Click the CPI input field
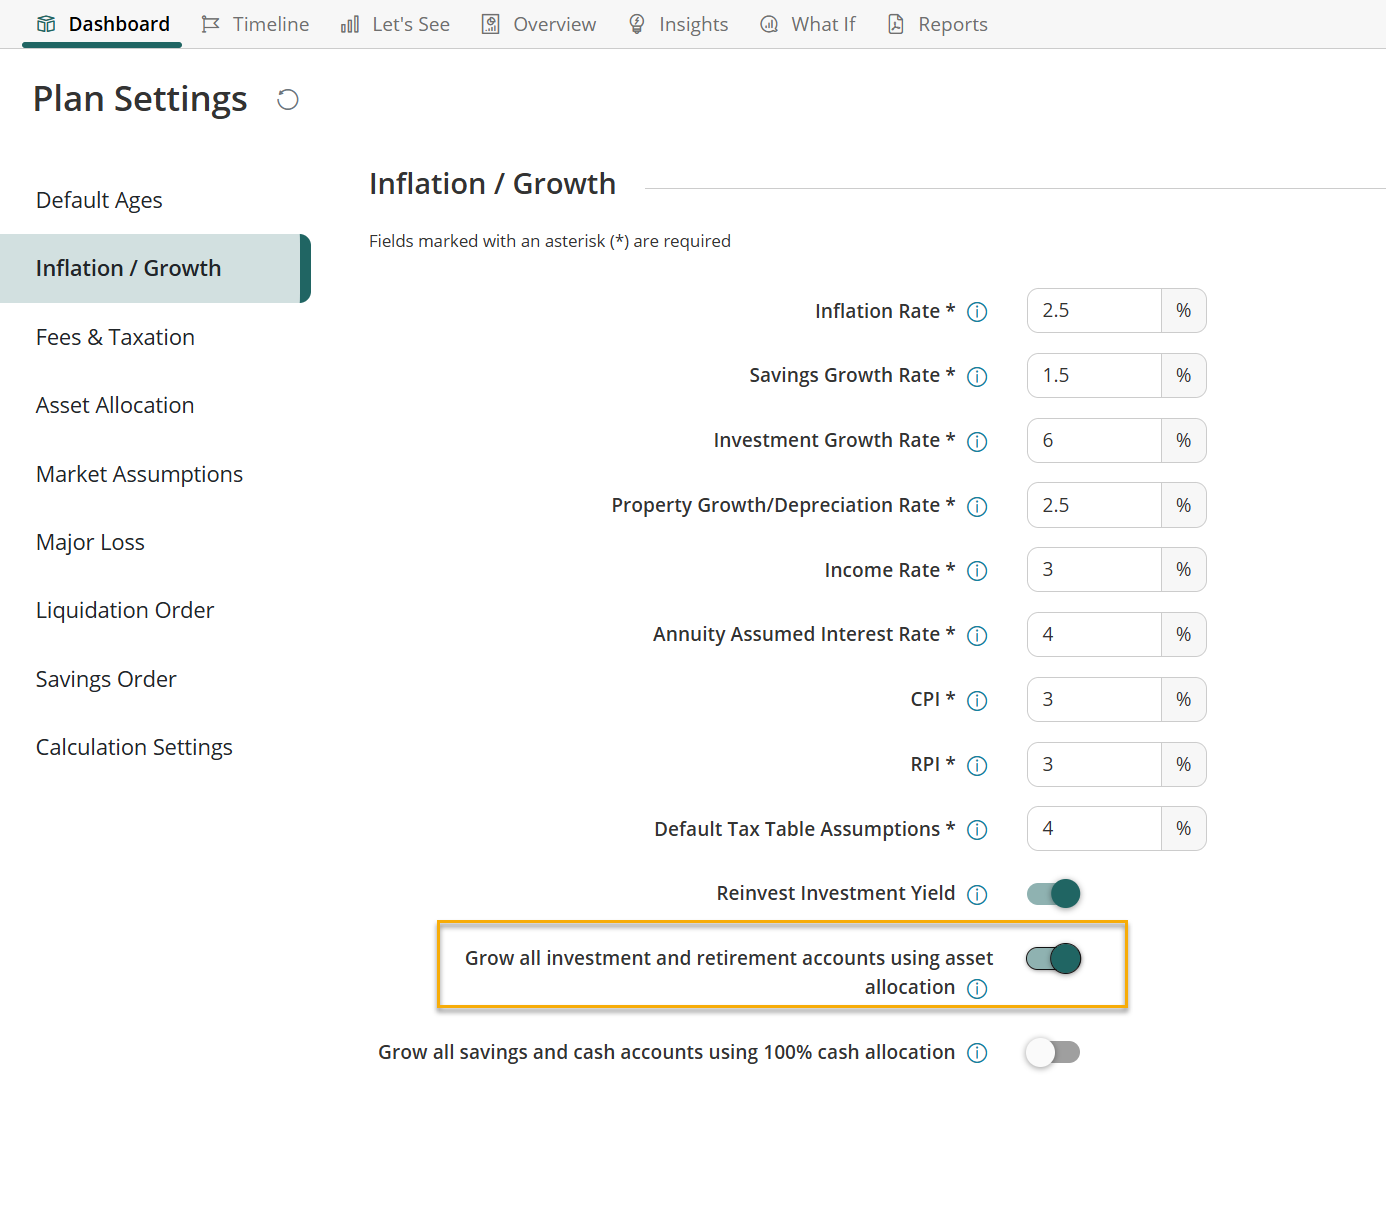 [x=1094, y=699]
